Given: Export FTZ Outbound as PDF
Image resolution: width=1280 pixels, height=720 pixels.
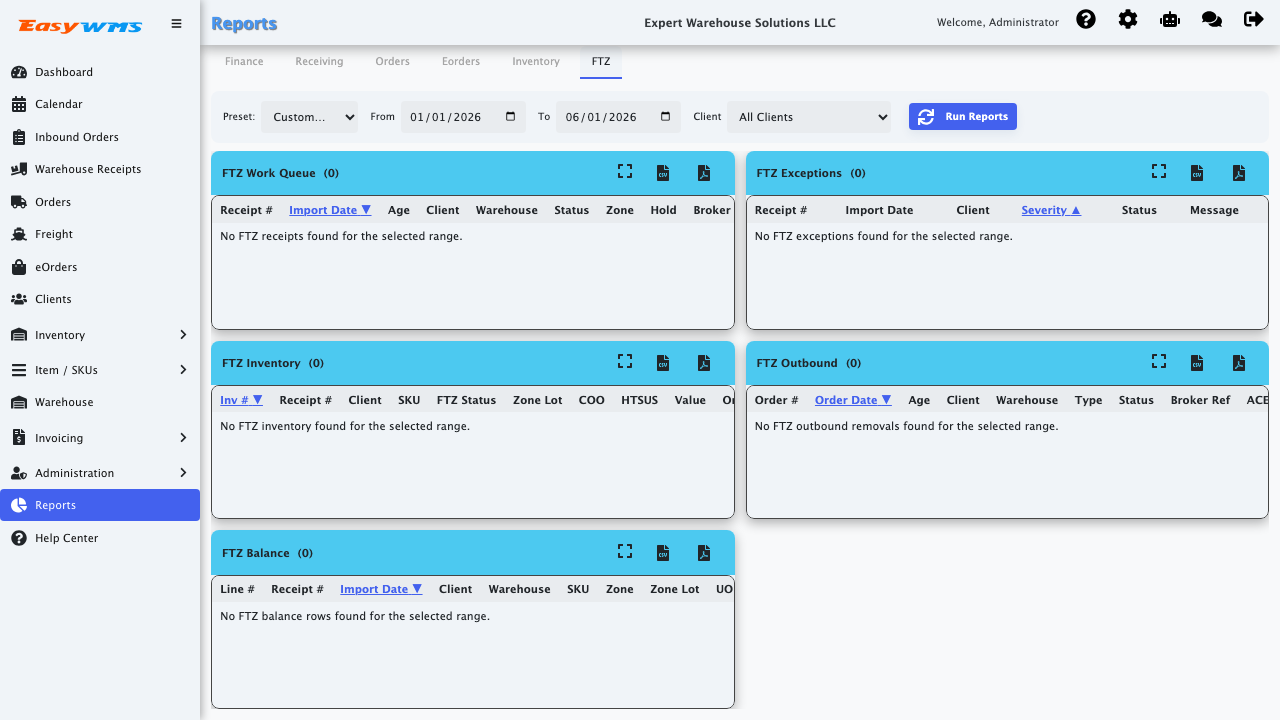Looking at the screenshot, I should click(1239, 363).
